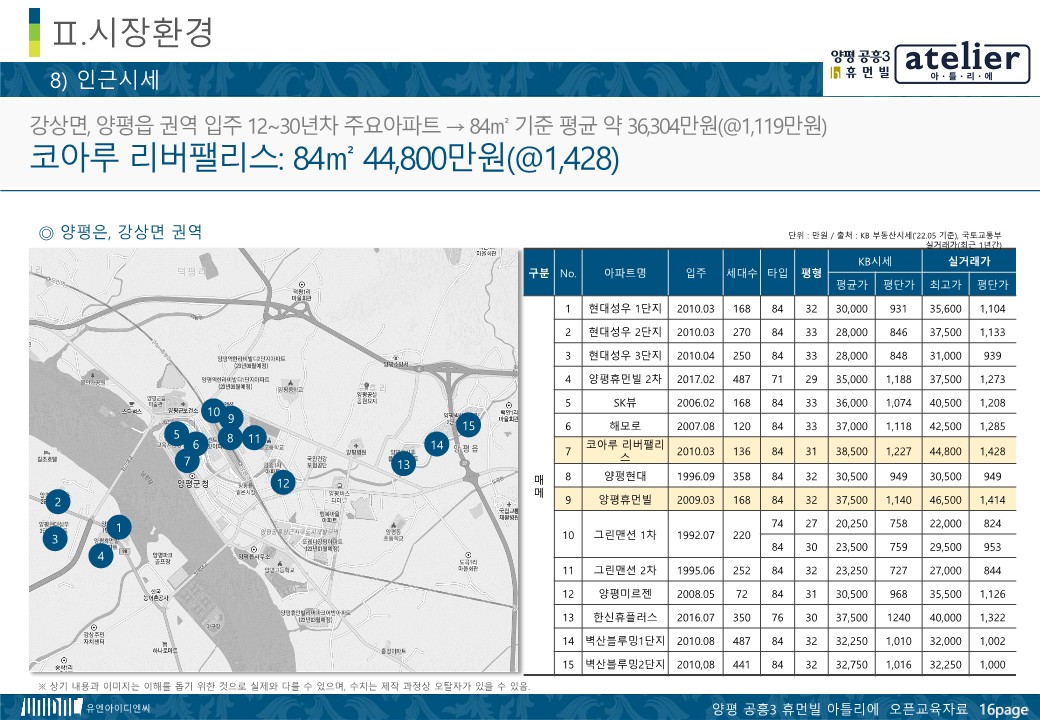Click the 1240 KB price-per-pyeong cell
1040x720 pixels.
point(898,617)
